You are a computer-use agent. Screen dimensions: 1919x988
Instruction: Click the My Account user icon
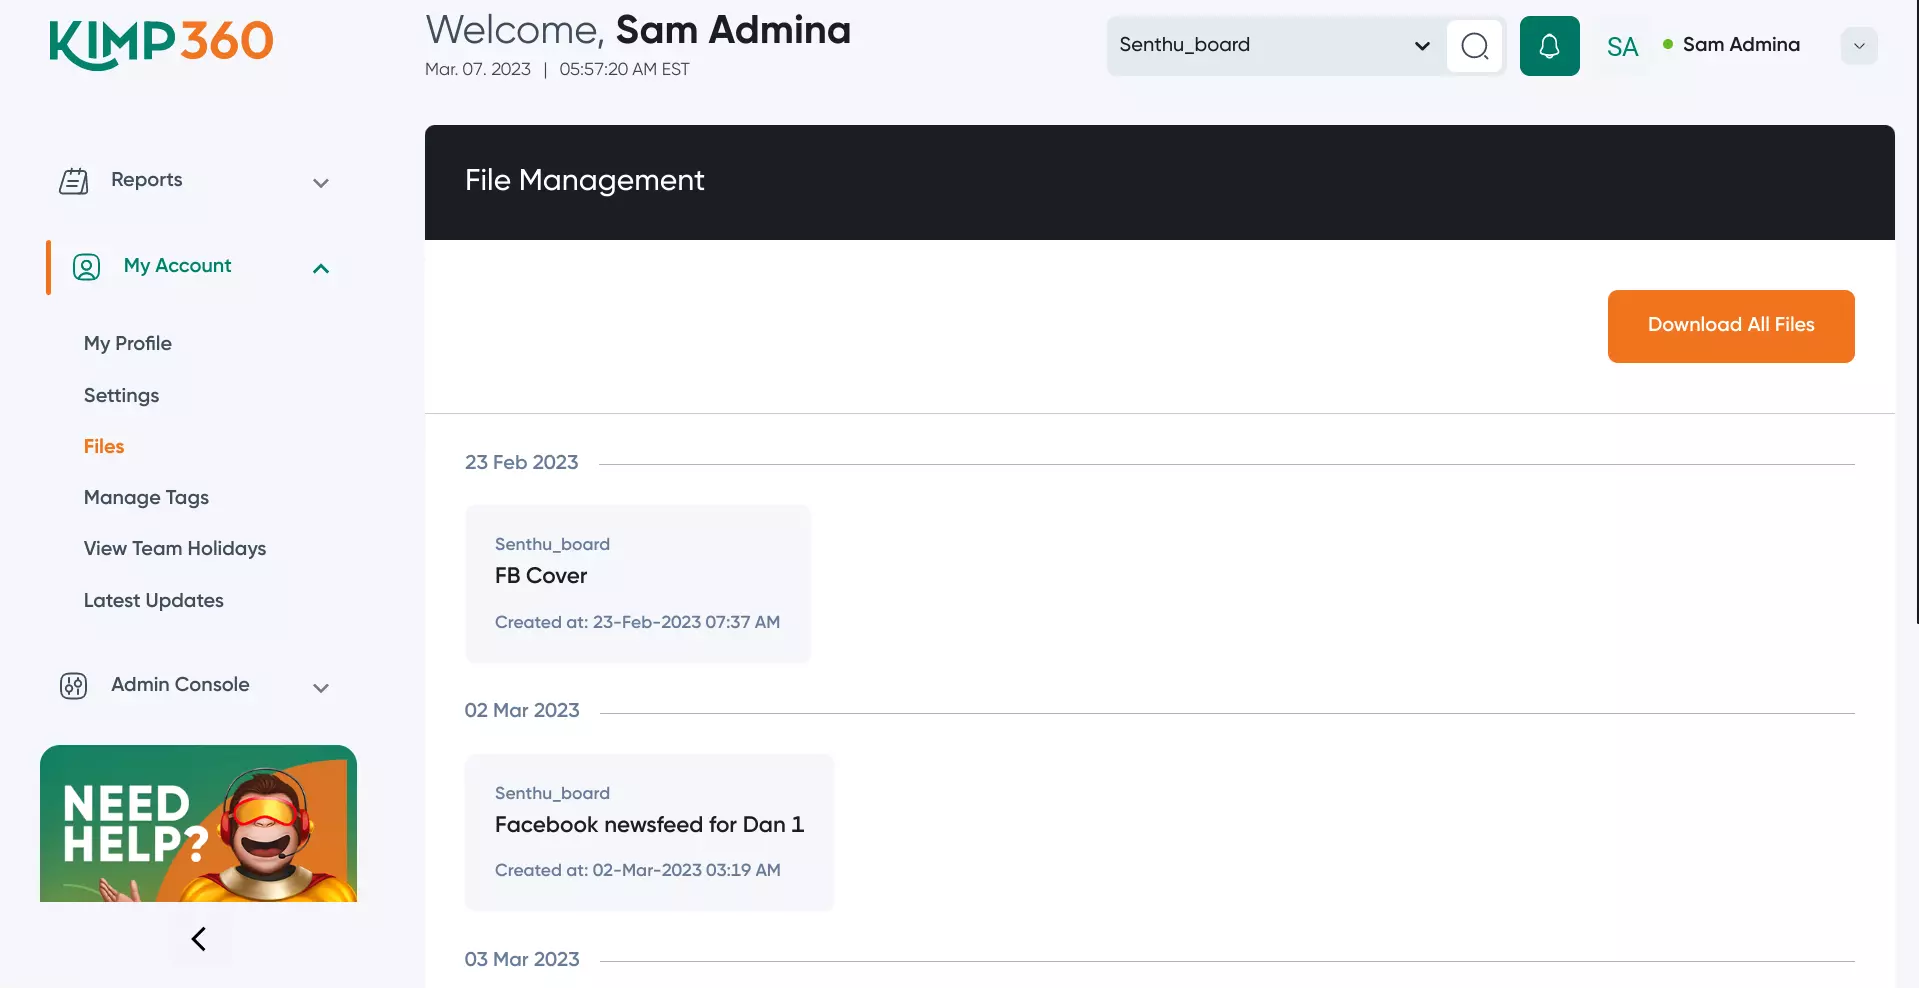[86, 267]
